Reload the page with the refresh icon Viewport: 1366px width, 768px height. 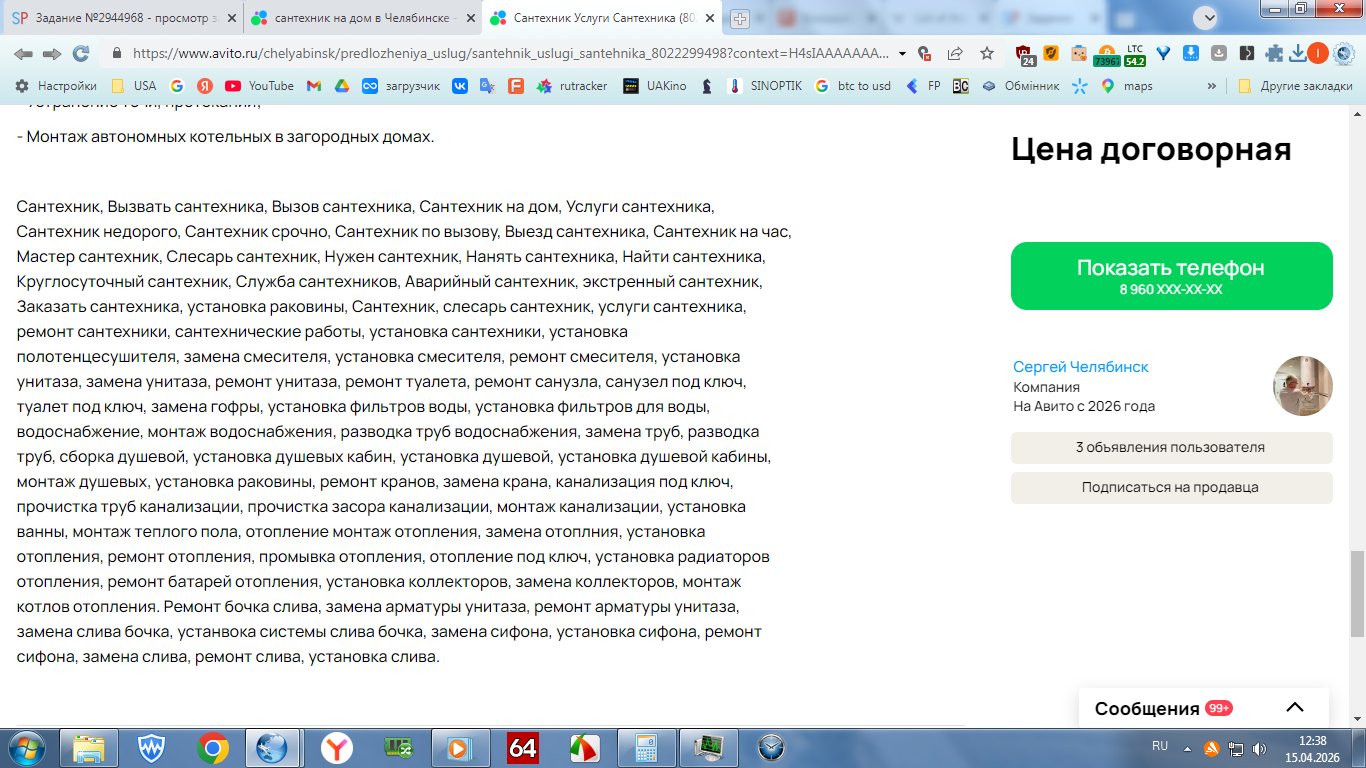pos(81,53)
